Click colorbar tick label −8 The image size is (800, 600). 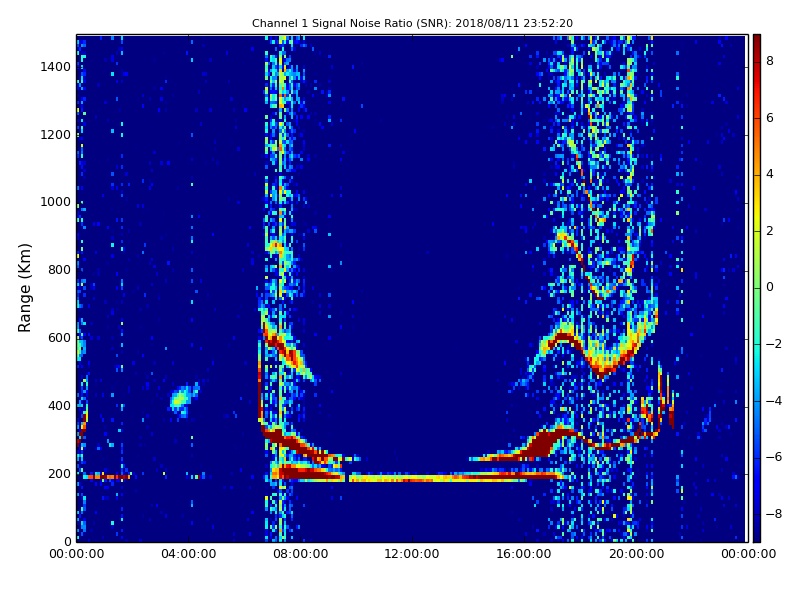(x=773, y=514)
